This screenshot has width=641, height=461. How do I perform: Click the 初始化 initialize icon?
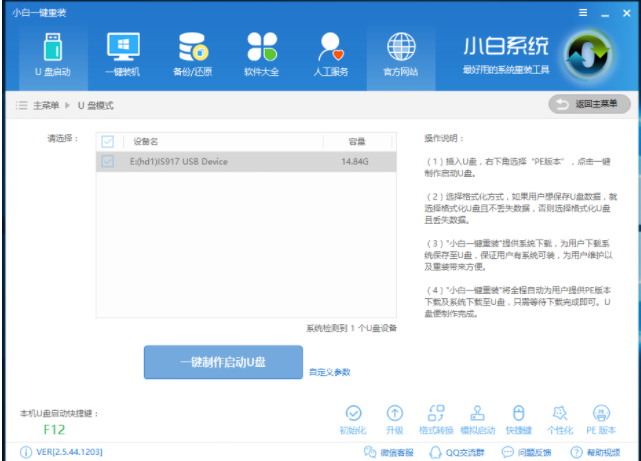pyautogui.click(x=352, y=419)
